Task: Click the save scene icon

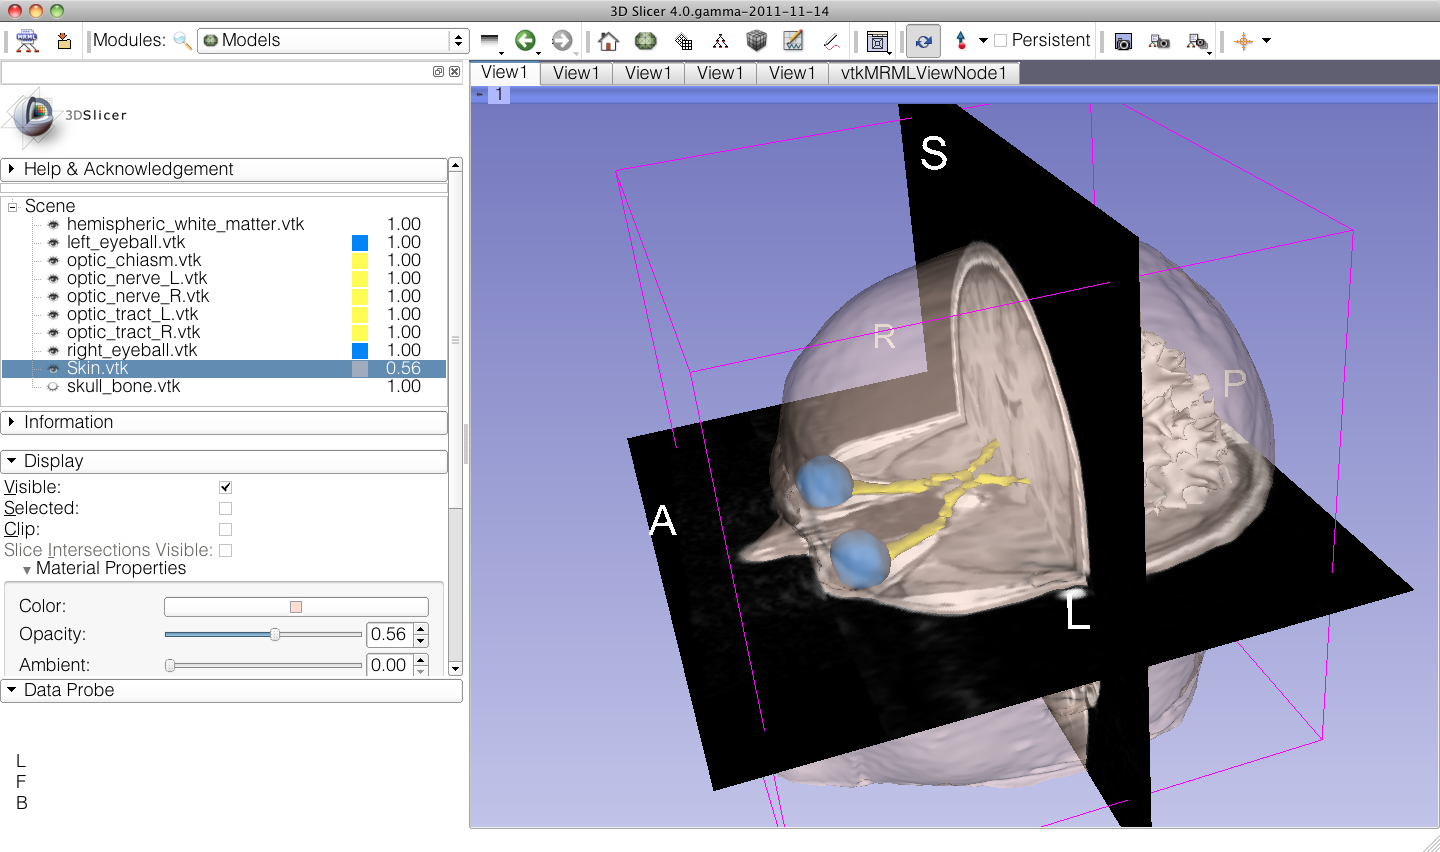Action: tap(64, 41)
